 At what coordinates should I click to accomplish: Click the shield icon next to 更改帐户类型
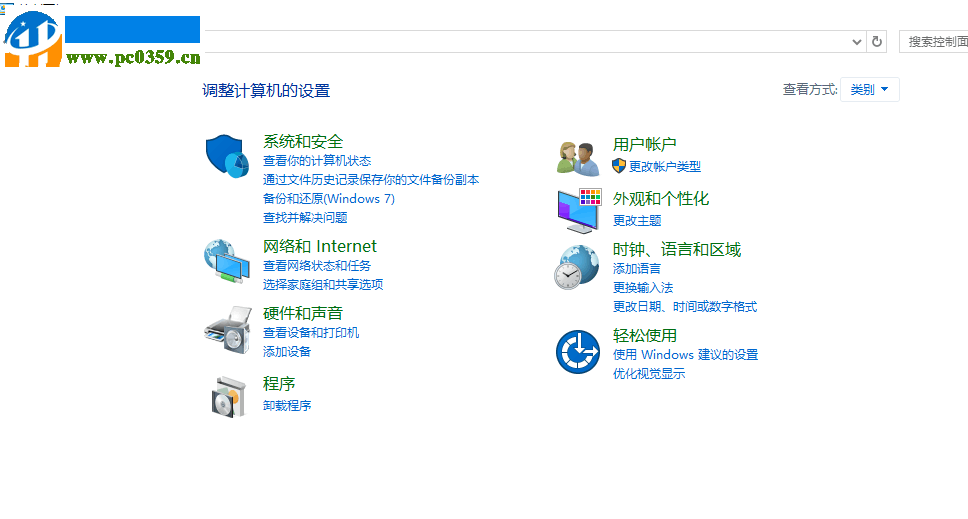[x=619, y=166]
